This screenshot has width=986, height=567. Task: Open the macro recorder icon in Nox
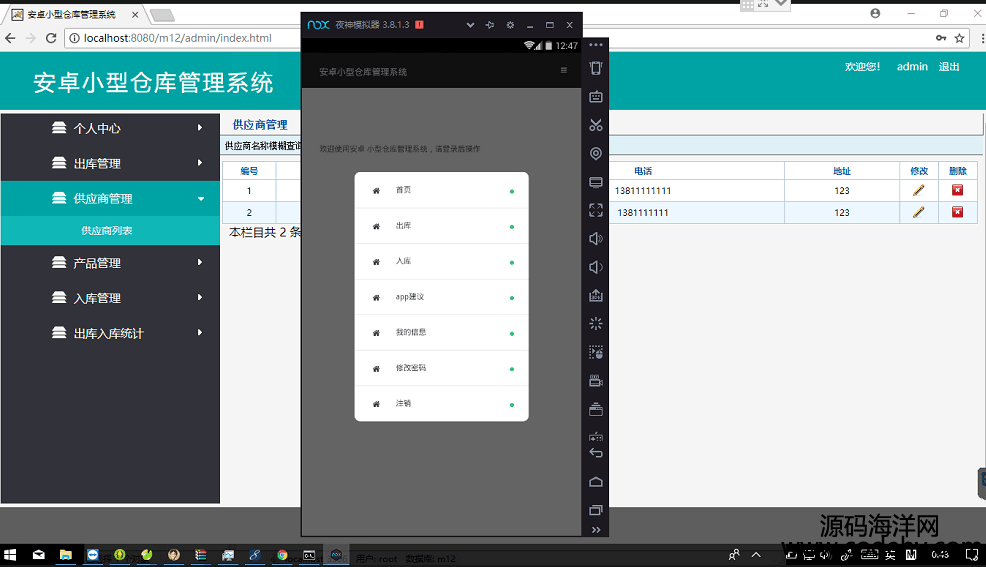point(595,352)
